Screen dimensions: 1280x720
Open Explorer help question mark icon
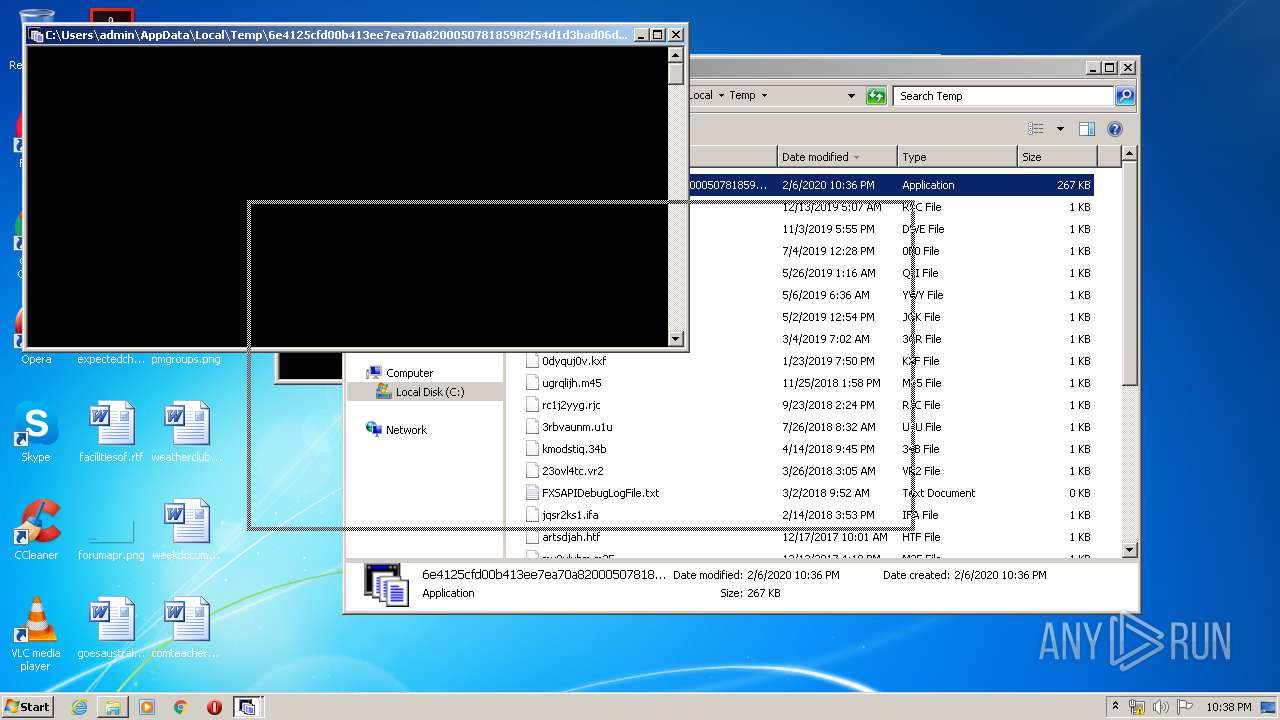1115,129
